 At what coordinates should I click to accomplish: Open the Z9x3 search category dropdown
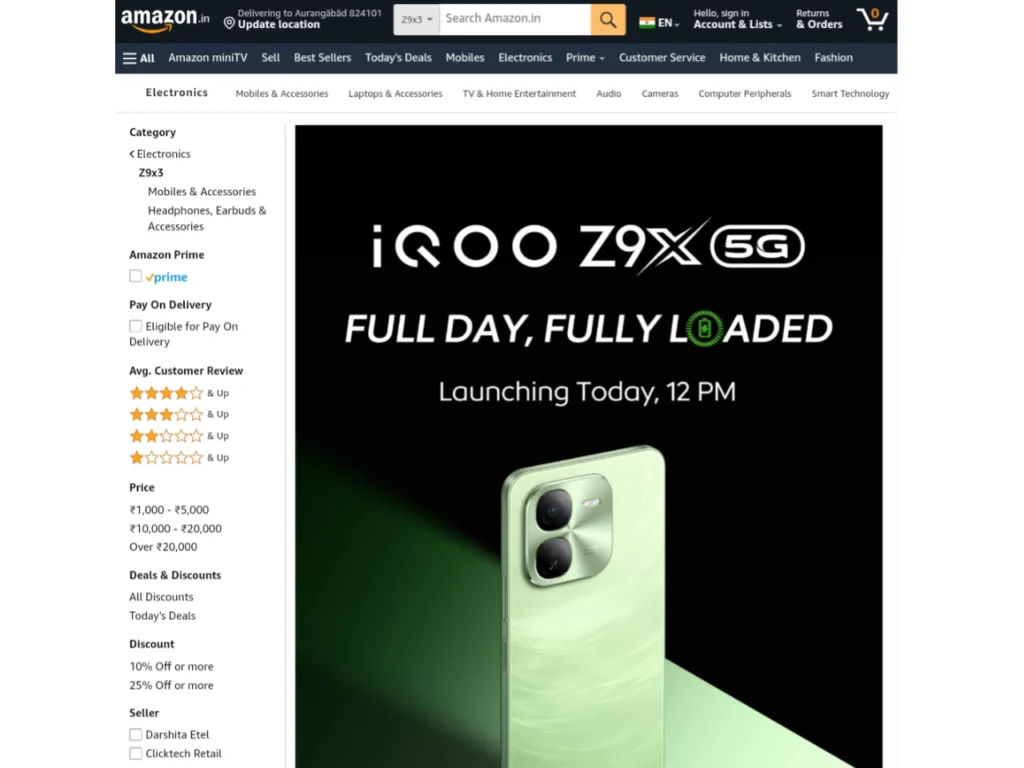click(417, 20)
